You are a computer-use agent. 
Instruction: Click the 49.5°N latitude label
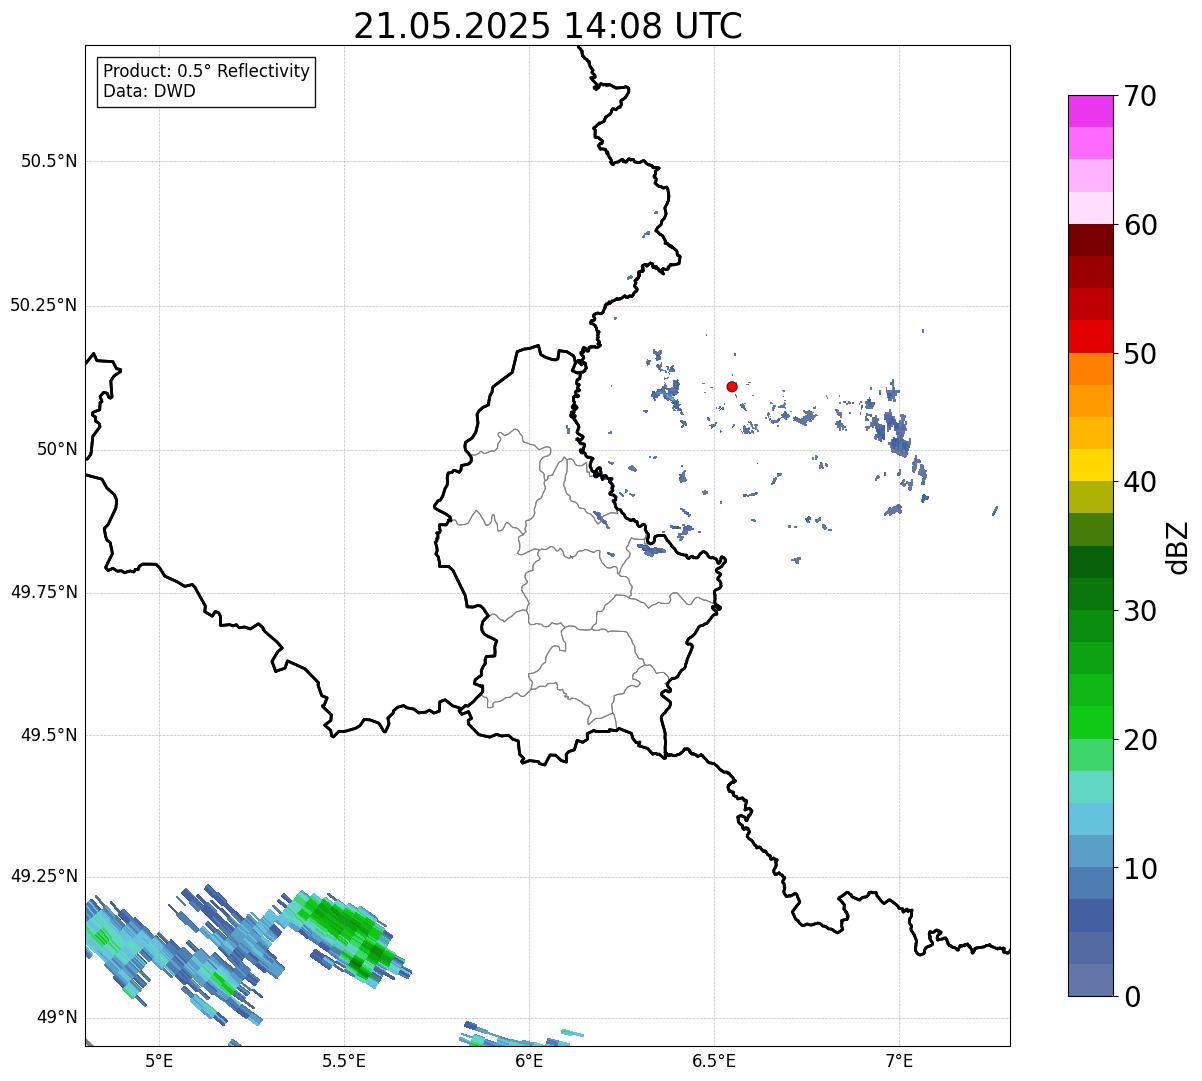tap(49, 735)
